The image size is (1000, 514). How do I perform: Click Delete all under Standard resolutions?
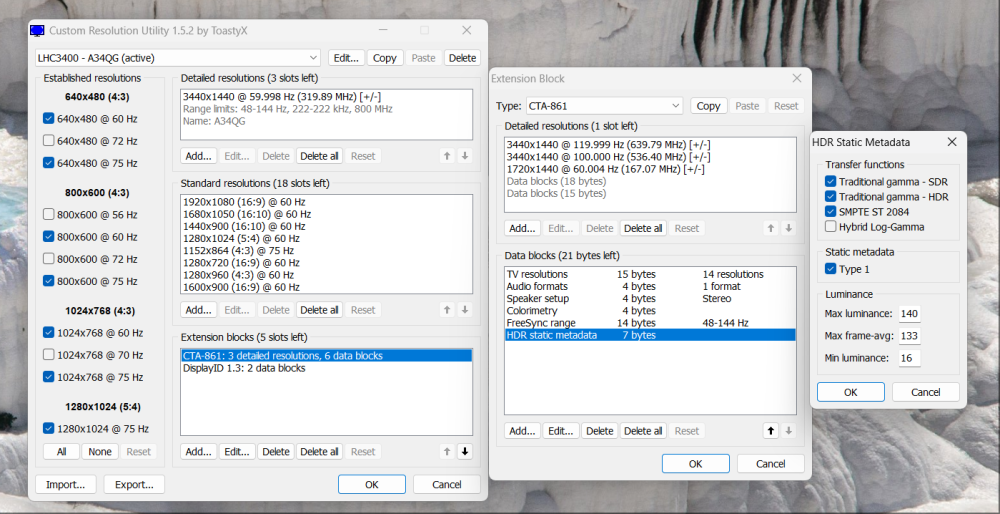coord(320,310)
